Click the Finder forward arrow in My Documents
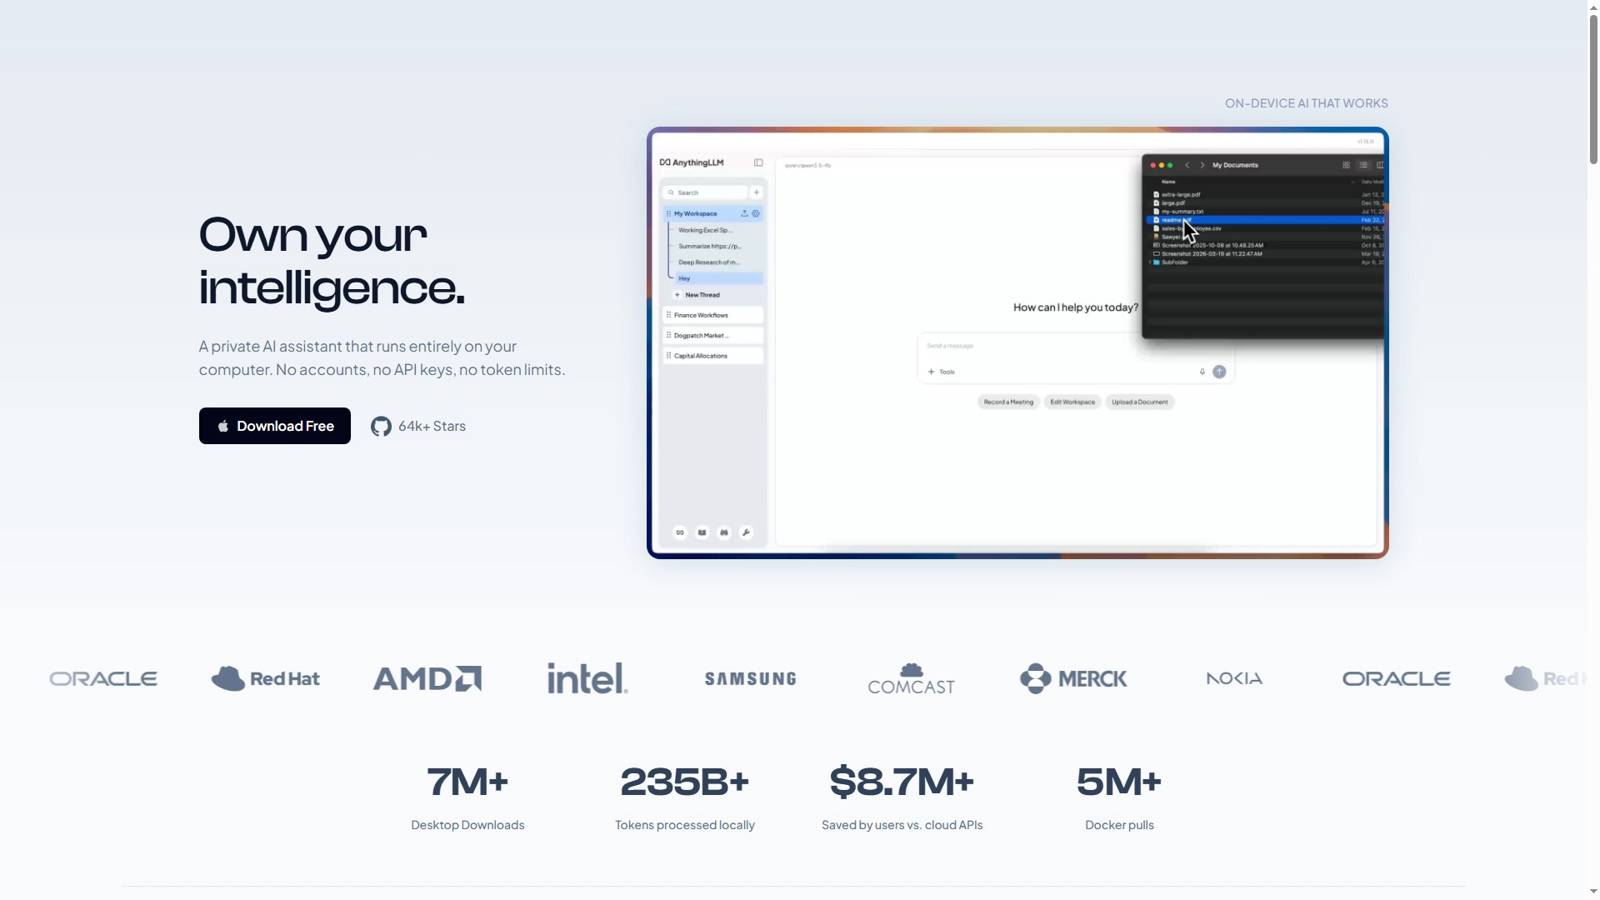The image size is (1600, 900). [x=1202, y=165]
